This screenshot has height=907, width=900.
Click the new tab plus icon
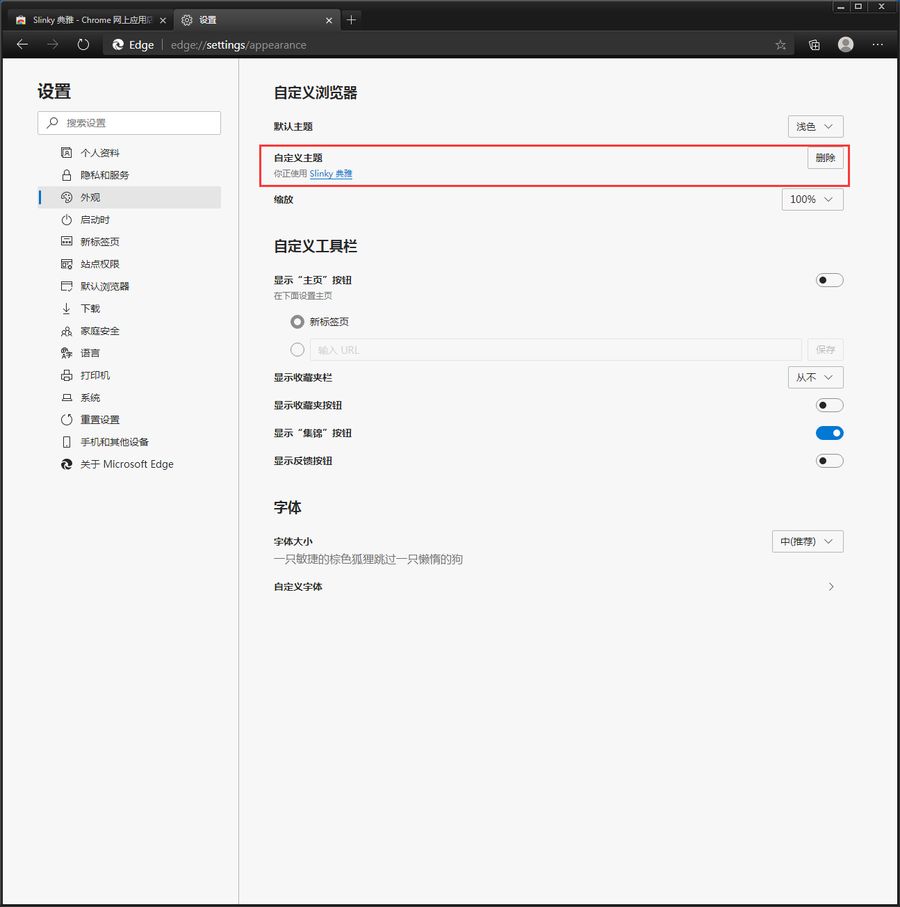point(351,20)
